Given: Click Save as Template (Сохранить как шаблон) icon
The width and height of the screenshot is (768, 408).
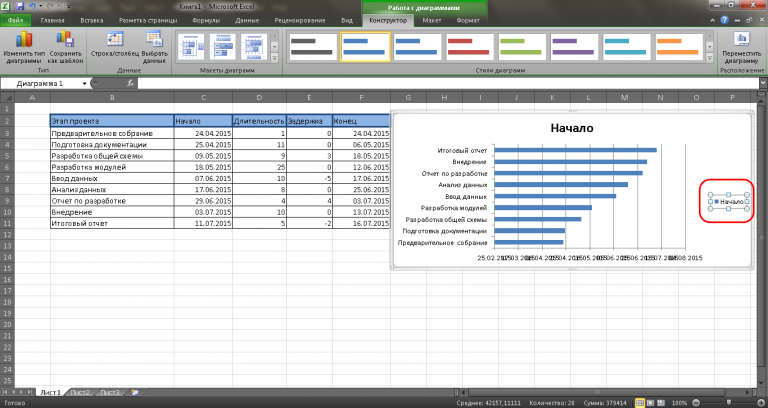Looking at the screenshot, I should tap(65, 41).
